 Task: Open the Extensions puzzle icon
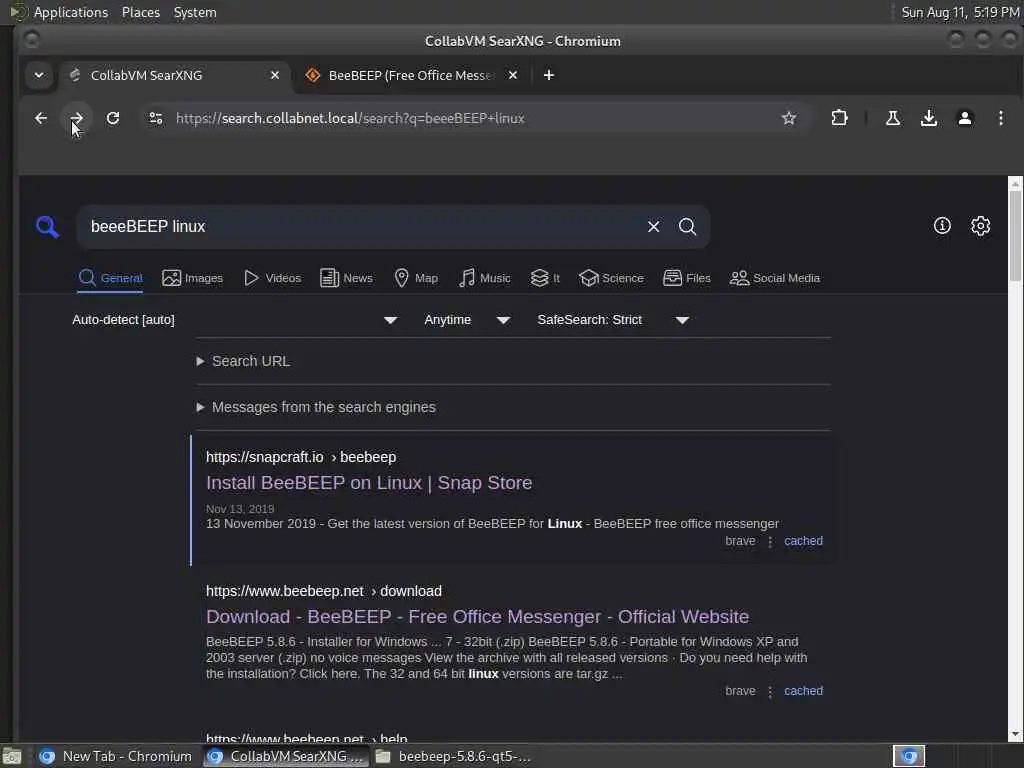click(x=839, y=118)
